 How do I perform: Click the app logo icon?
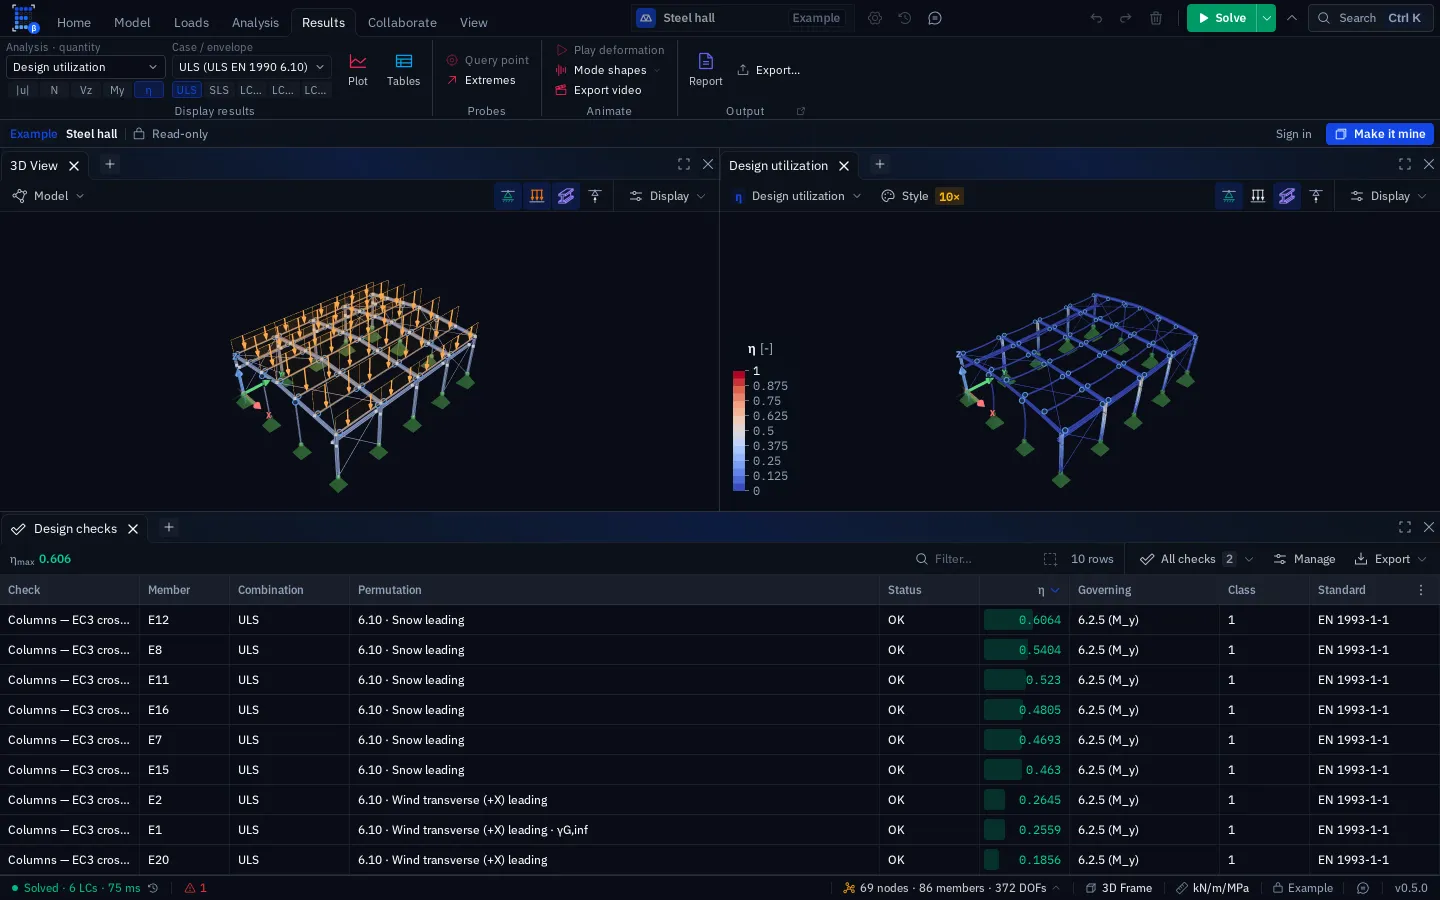[24, 18]
